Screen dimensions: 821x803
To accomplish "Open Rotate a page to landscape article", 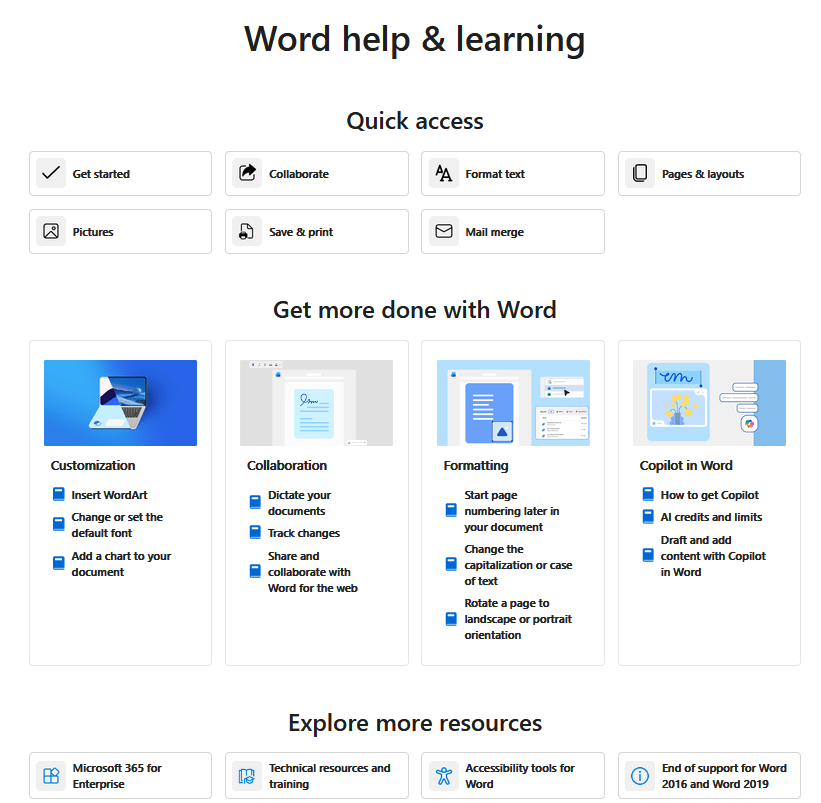I will (x=518, y=619).
